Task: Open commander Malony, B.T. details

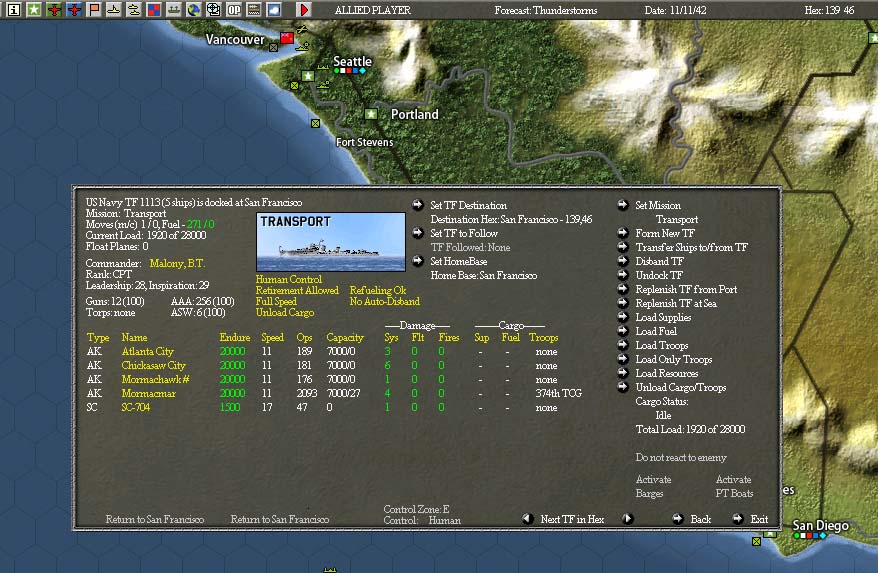Action: (x=177, y=263)
